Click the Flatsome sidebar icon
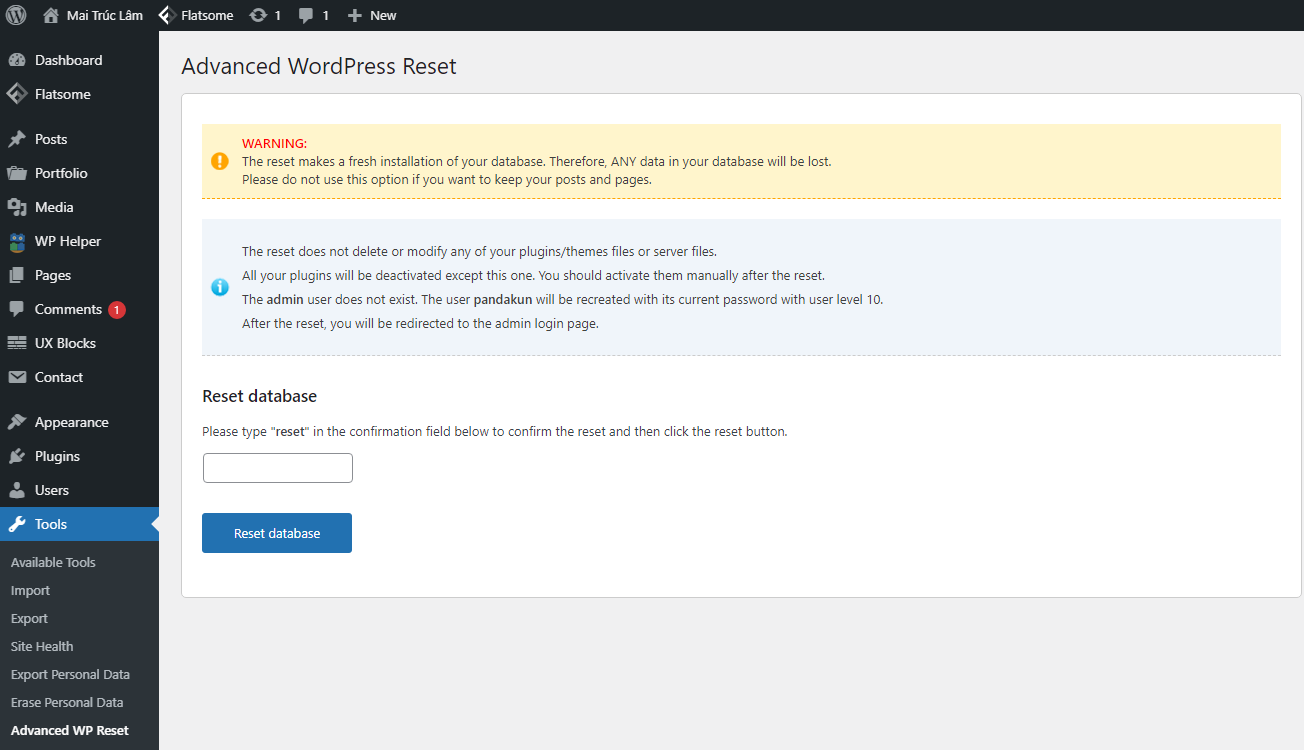 tap(17, 94)
